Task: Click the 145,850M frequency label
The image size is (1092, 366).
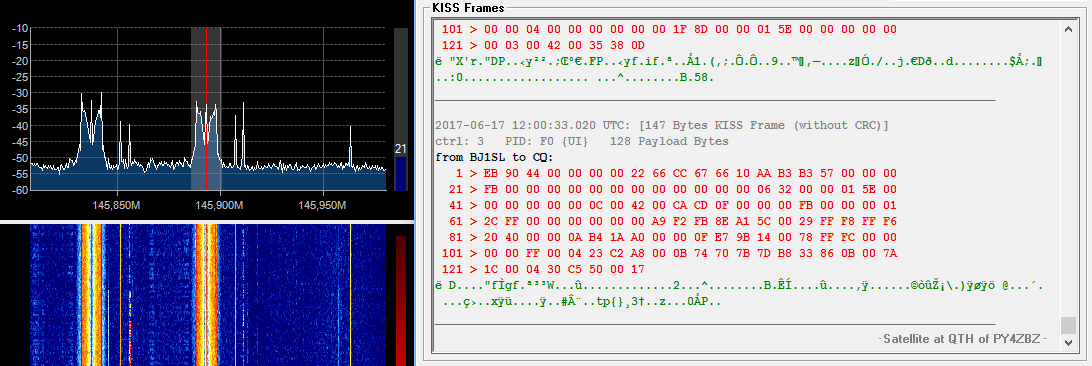Action: click(116, 206)
